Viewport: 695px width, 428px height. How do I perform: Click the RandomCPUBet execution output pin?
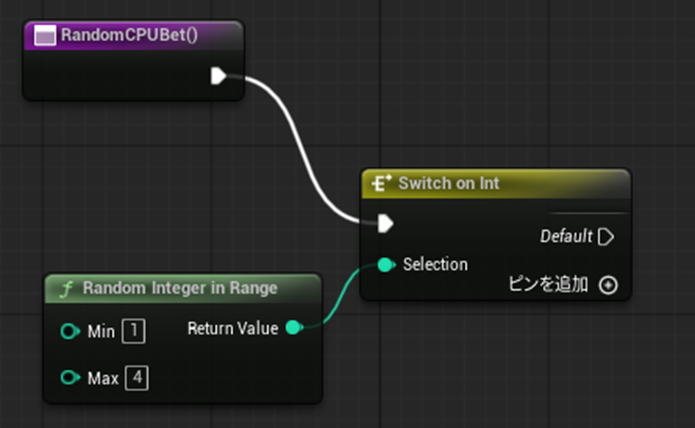pos(219,76)
